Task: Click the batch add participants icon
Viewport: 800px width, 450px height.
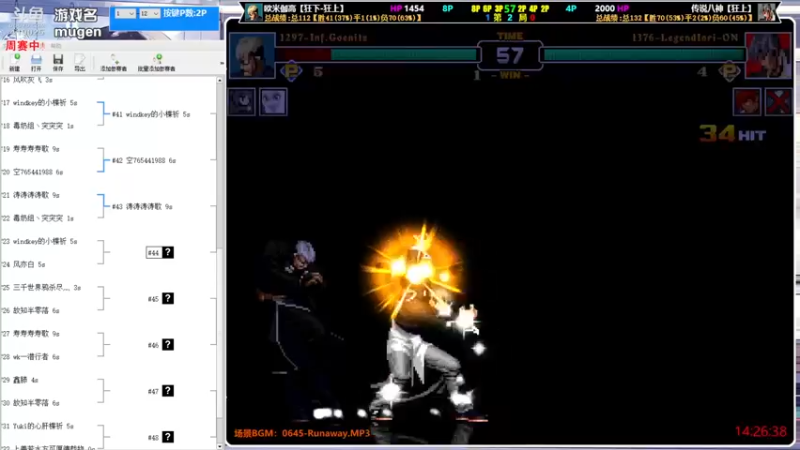Action: [157, 62]
